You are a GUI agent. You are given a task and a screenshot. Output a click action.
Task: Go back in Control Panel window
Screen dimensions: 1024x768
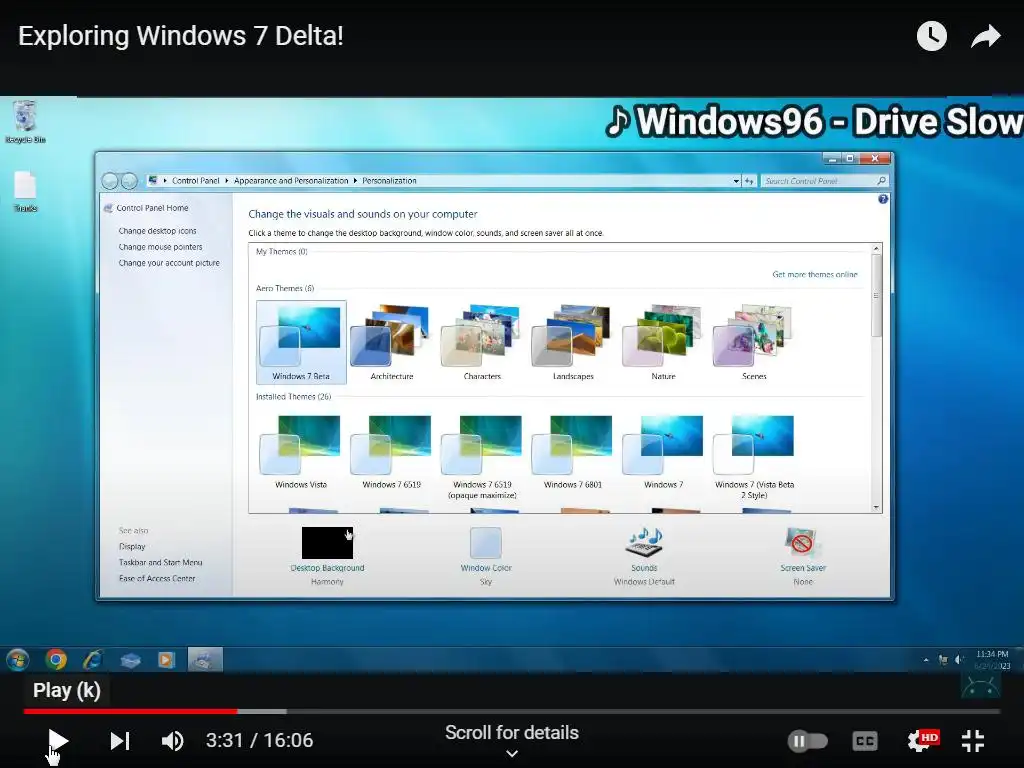pyautogui.click(x=110, y=181)
